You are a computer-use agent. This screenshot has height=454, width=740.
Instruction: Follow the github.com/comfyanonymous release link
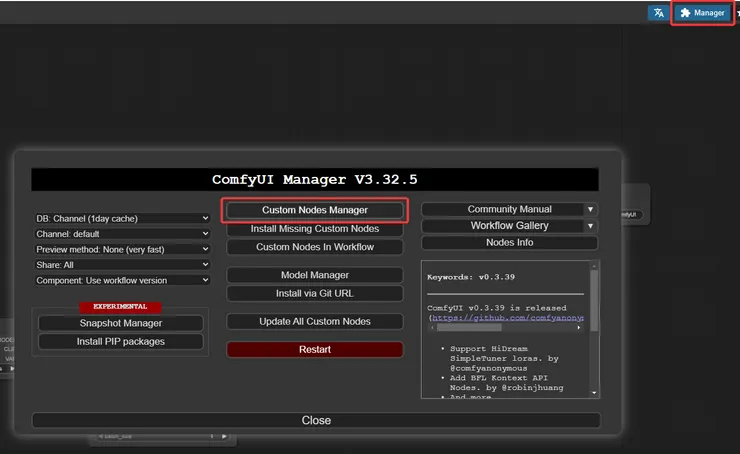pyautogui.click(x=508, y=318)
